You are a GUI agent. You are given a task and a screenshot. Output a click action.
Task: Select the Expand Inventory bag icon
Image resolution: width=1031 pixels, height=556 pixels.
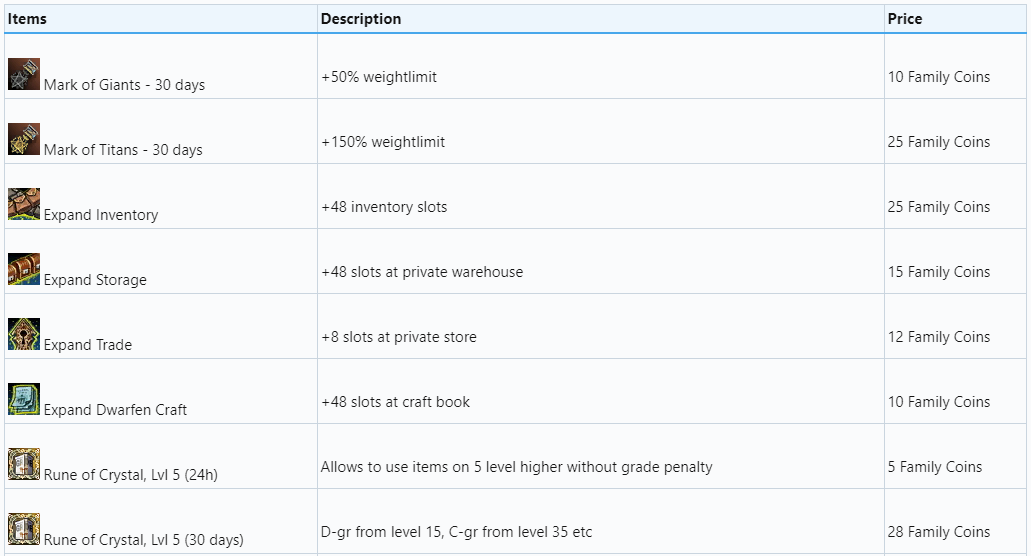pyautogui.click(x=24, y=204)
